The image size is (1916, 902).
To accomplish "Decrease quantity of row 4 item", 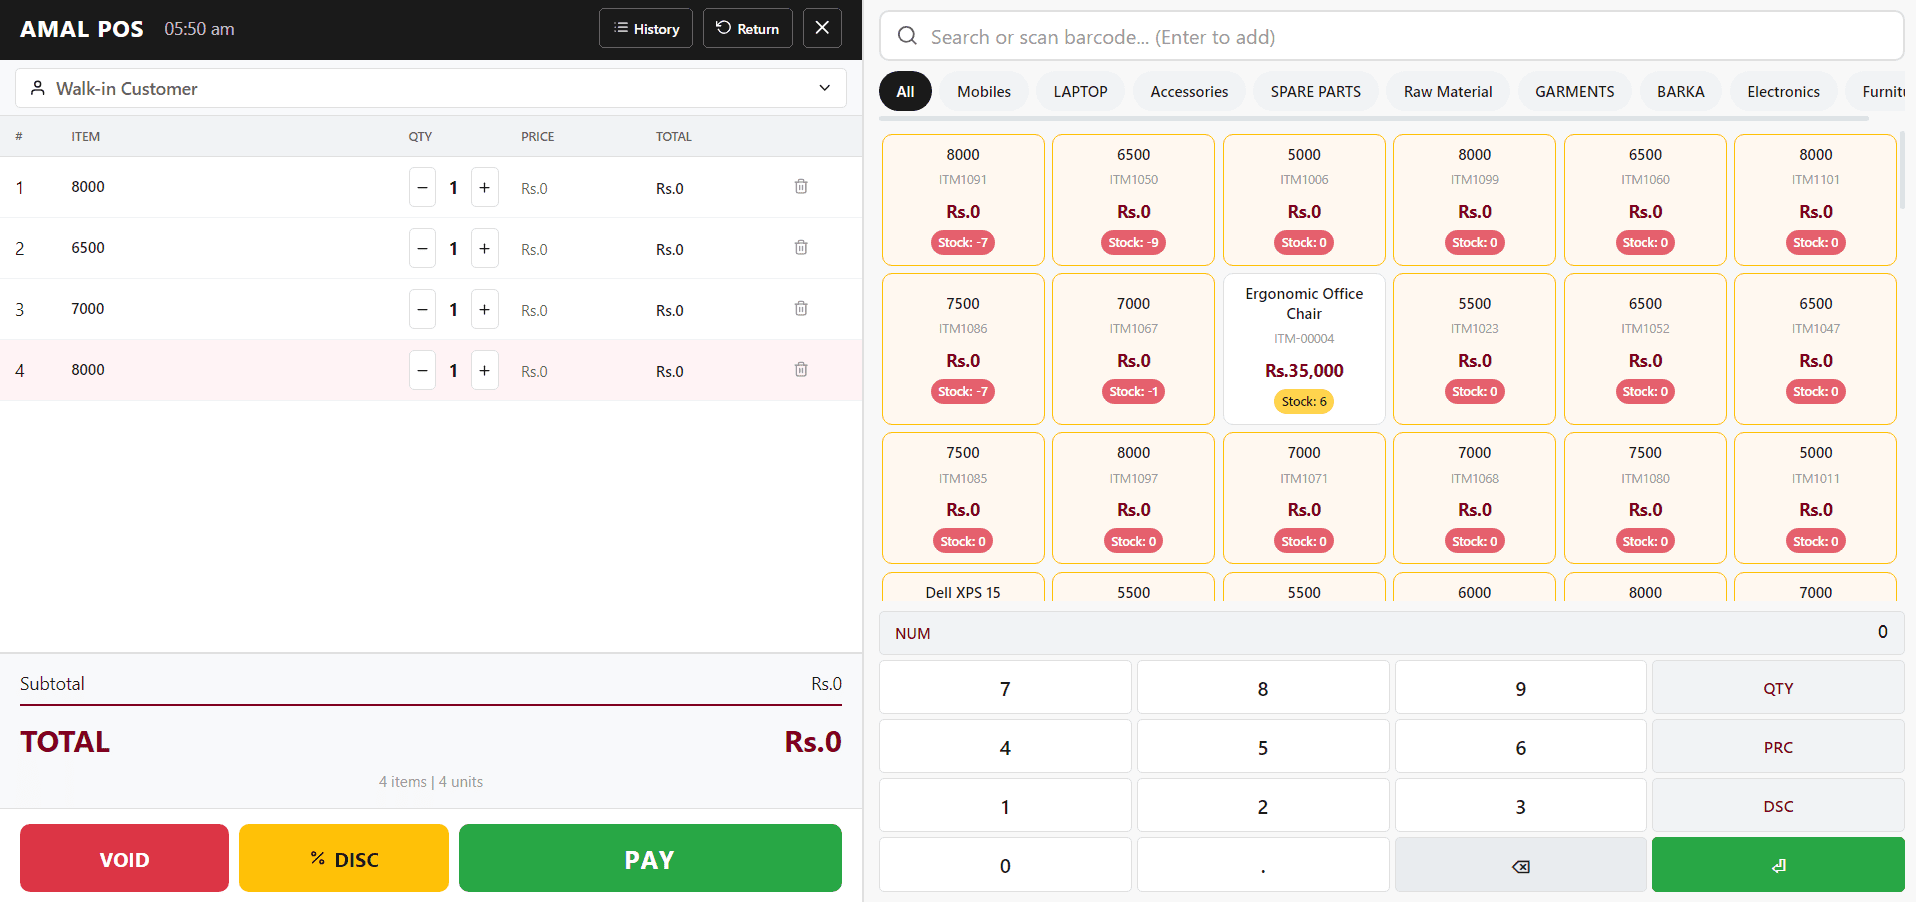I will [422, 371].
